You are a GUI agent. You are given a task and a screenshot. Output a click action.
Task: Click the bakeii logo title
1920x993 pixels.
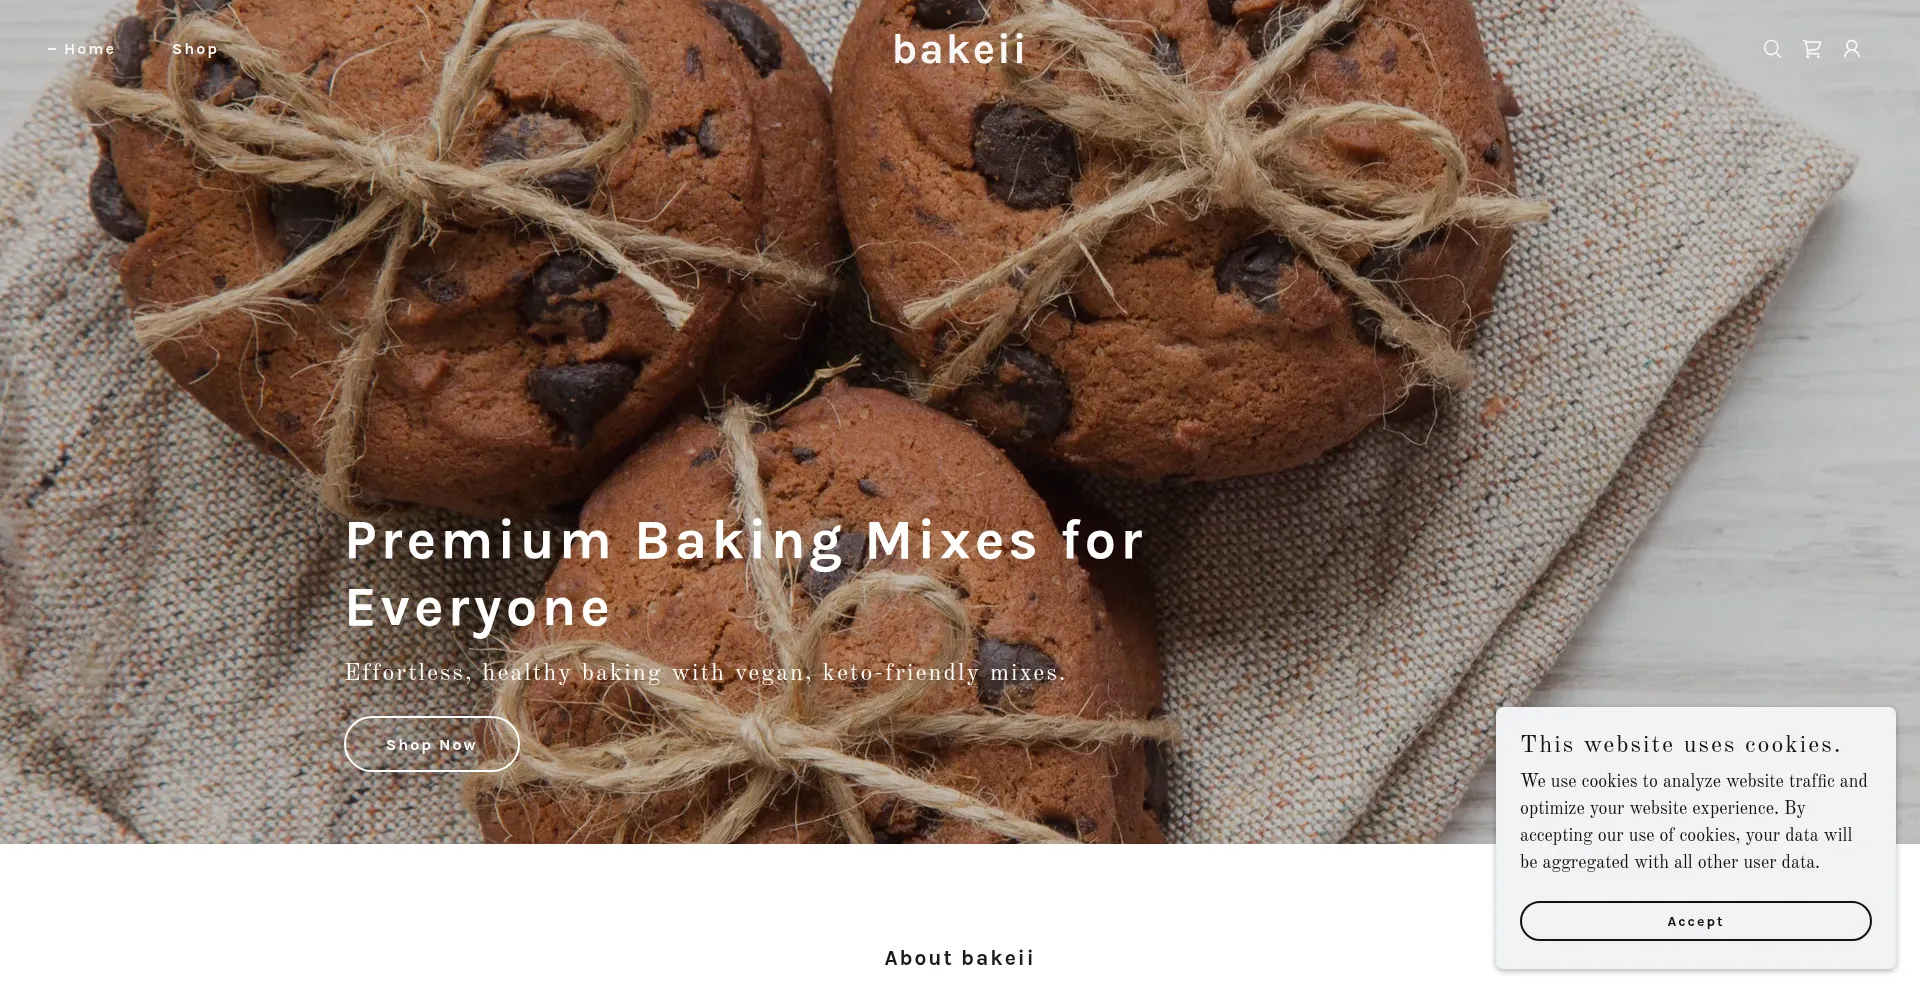tap(959, 49)
